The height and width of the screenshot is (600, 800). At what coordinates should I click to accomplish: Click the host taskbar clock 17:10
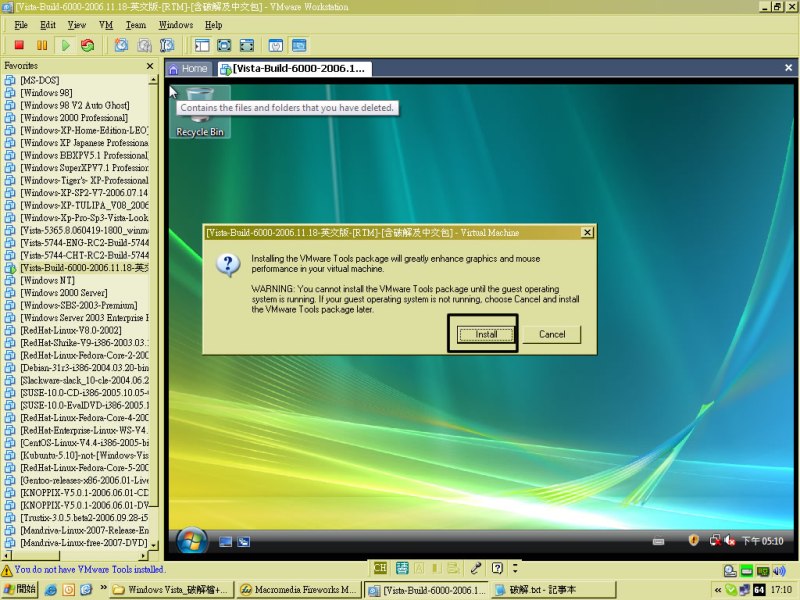pyautogui.click(x=781, y=590)
